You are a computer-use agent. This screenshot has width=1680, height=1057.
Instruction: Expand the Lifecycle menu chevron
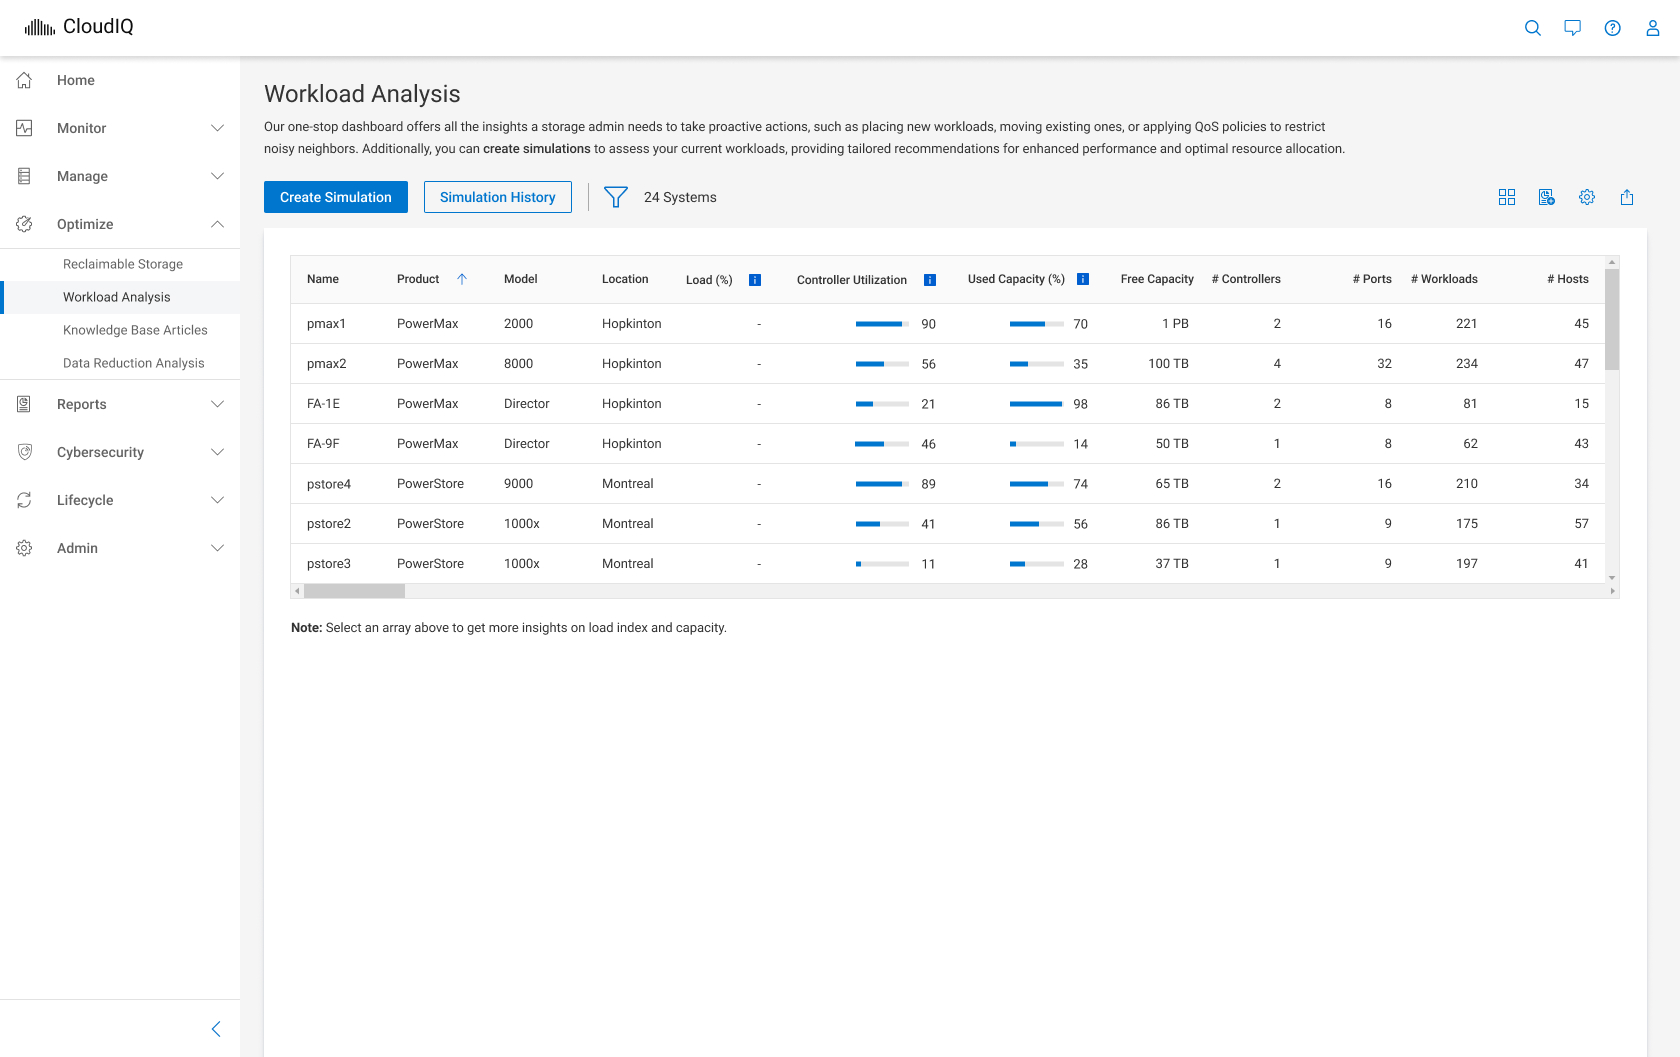[217, 500]
